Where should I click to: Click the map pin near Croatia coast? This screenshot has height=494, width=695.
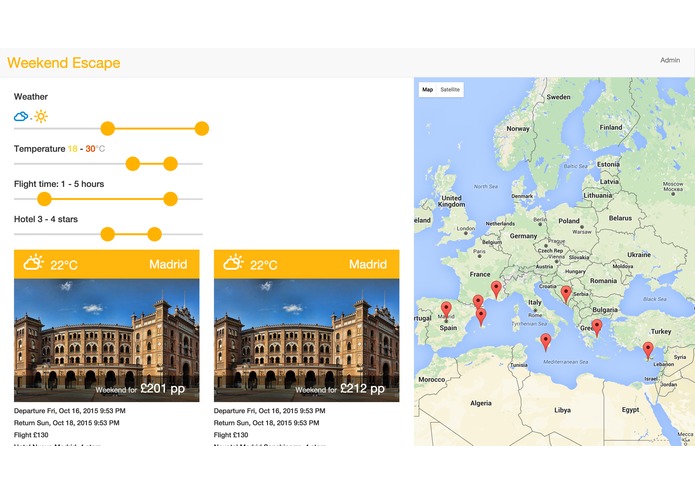click(566, 295)
